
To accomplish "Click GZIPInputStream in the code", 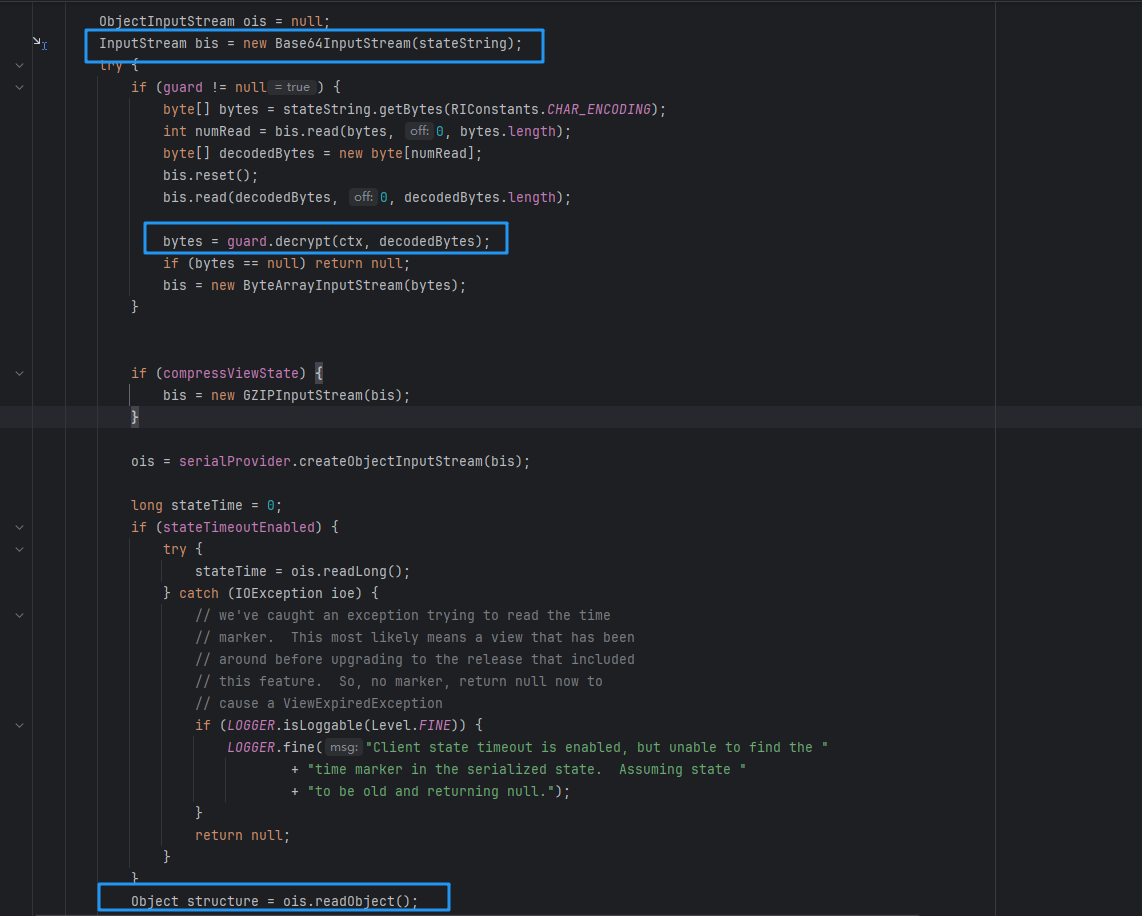I will pyautogui.click(x=302, y=396).
